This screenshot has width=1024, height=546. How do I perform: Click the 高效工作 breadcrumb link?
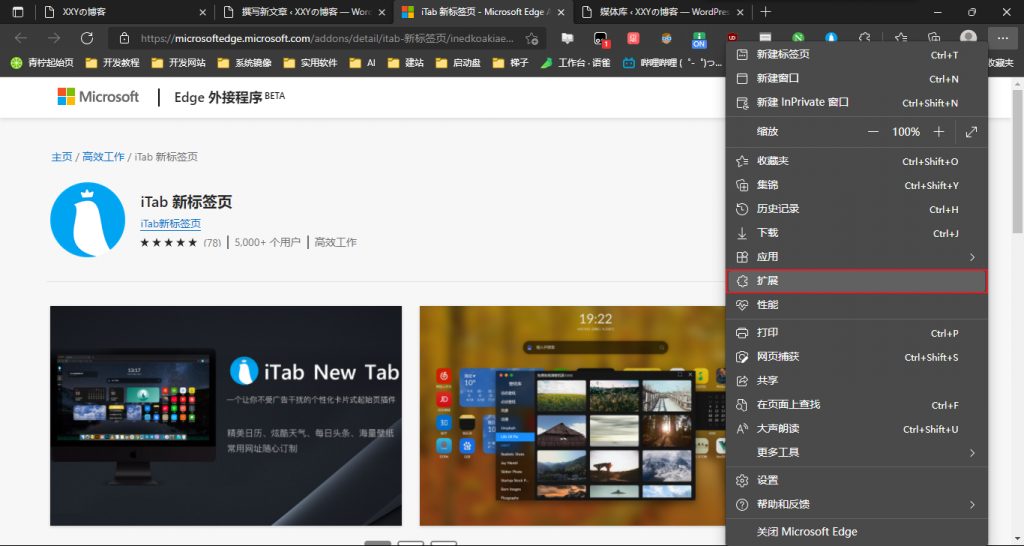coord(103,157)
